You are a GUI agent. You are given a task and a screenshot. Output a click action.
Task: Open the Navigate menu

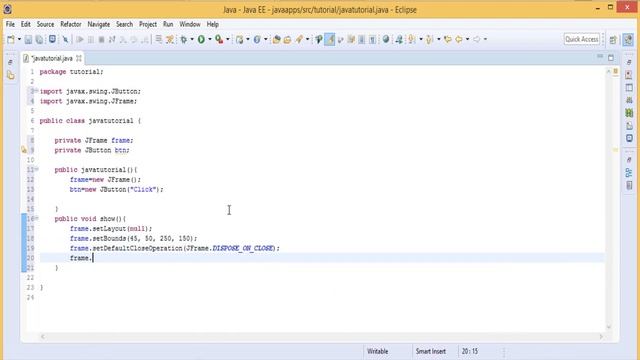click(x=98, y=24)
